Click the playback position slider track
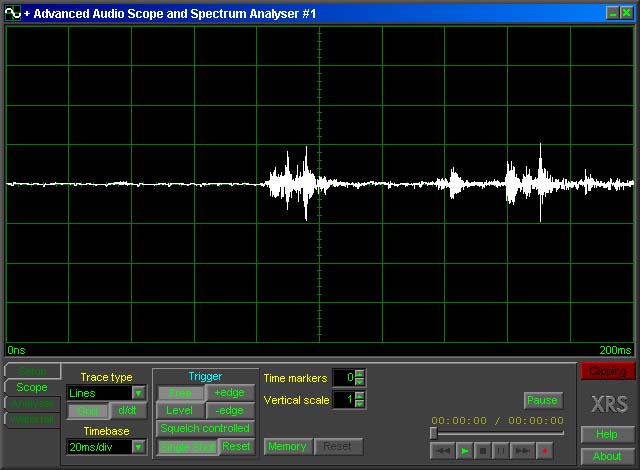640x470 pixels. (497, 433)
